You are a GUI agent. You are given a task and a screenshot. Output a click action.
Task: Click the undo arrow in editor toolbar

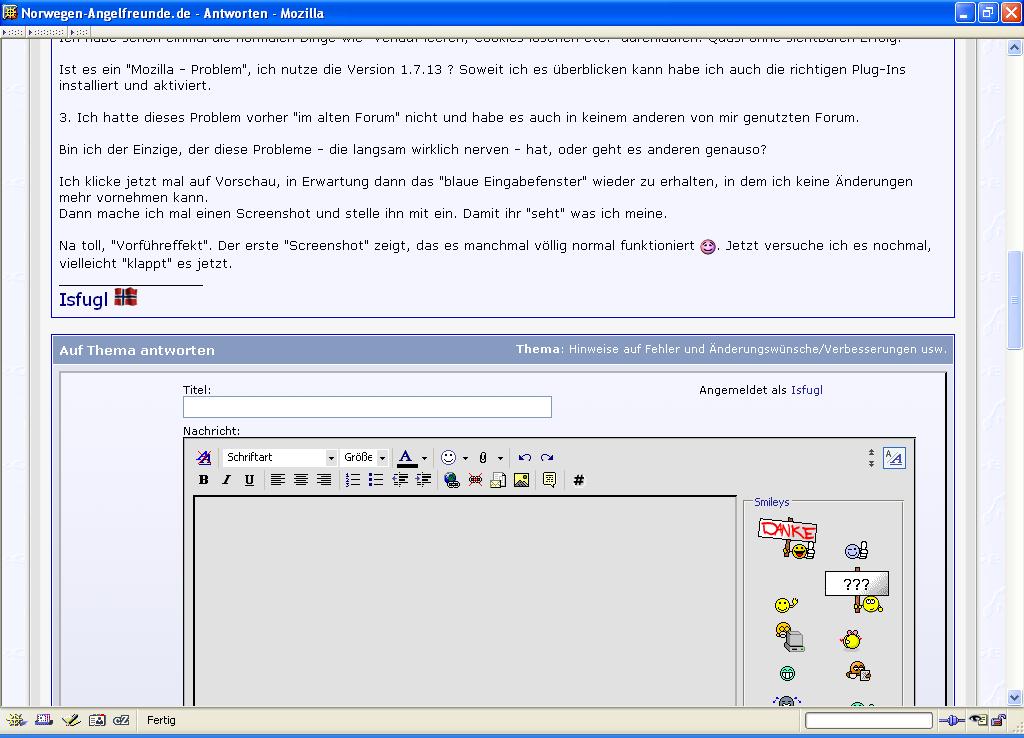[524, 457]
